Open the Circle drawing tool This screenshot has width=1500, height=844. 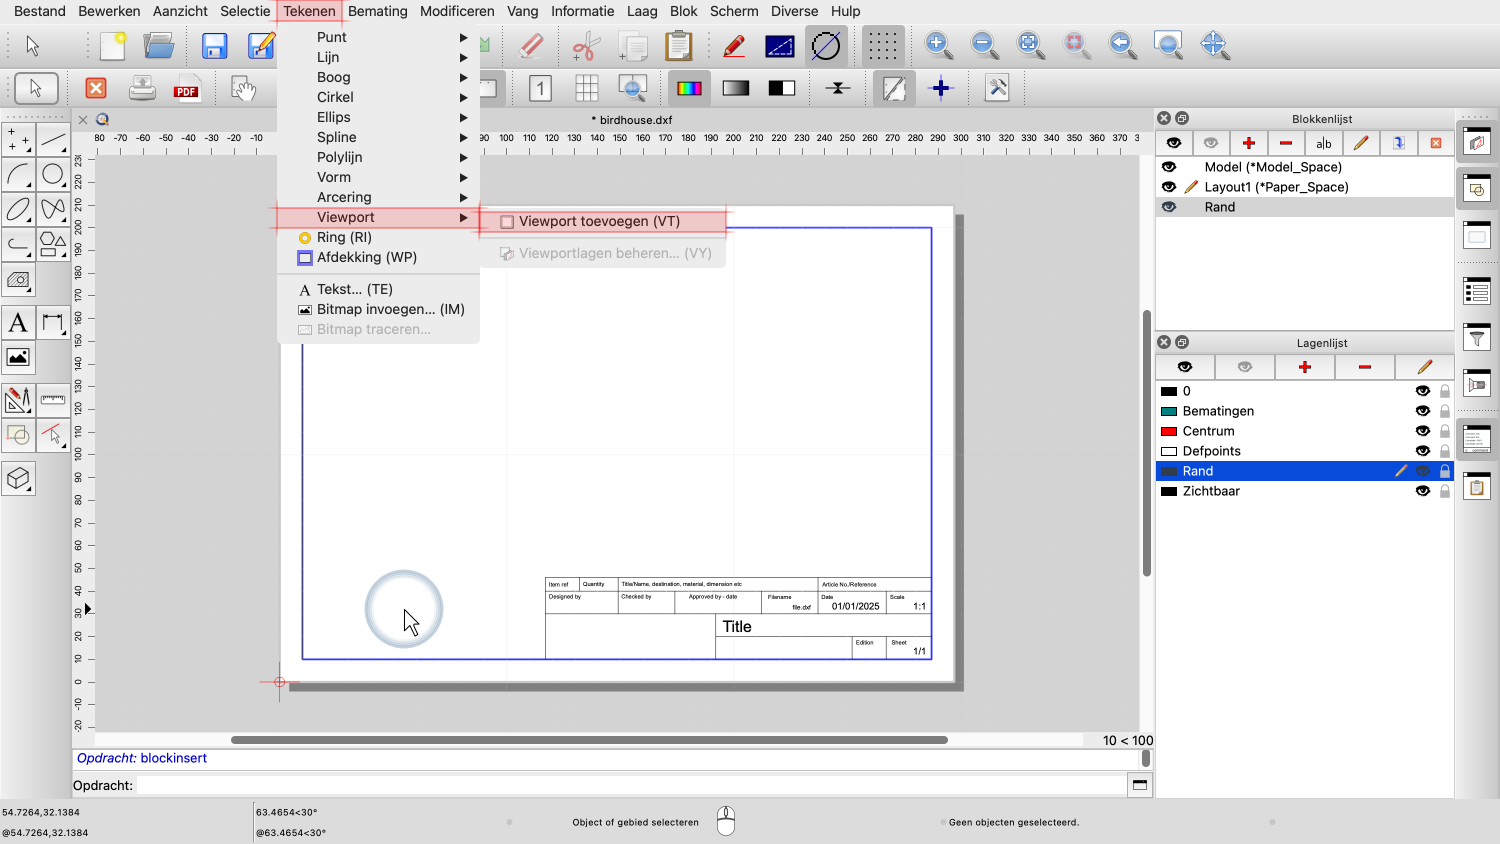(x=53, y=175)
